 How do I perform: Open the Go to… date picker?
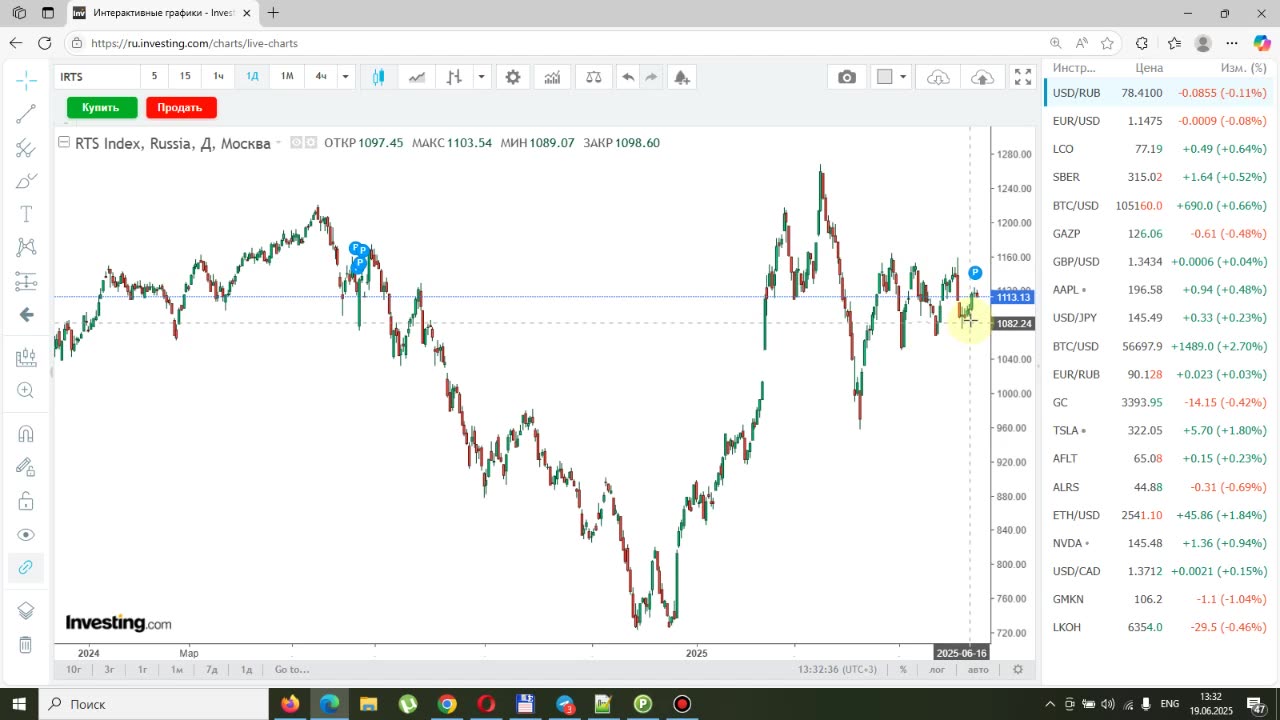tap(292, 670)
